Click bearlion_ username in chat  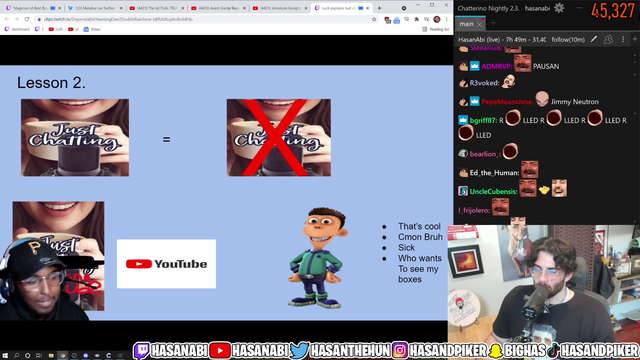point(485,154)
